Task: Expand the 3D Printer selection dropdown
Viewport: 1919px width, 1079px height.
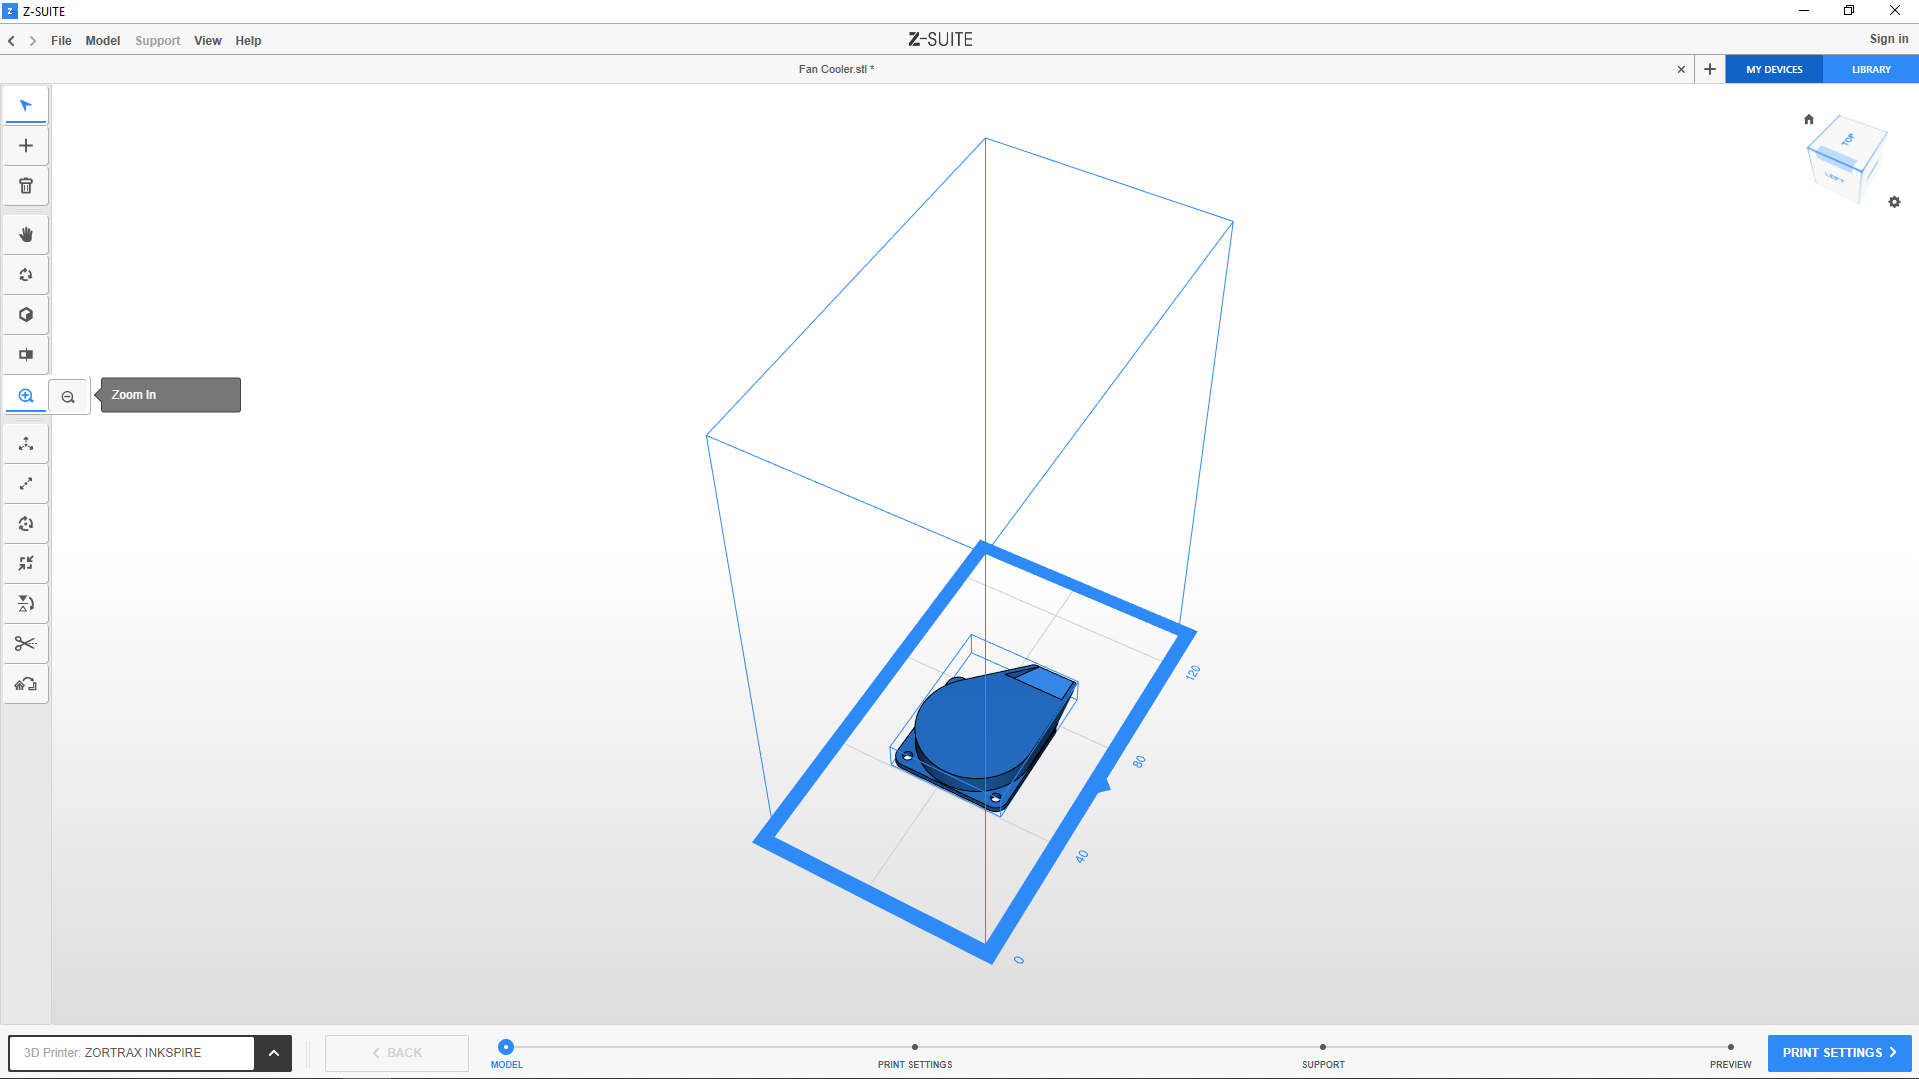Action: point(273,1053)
